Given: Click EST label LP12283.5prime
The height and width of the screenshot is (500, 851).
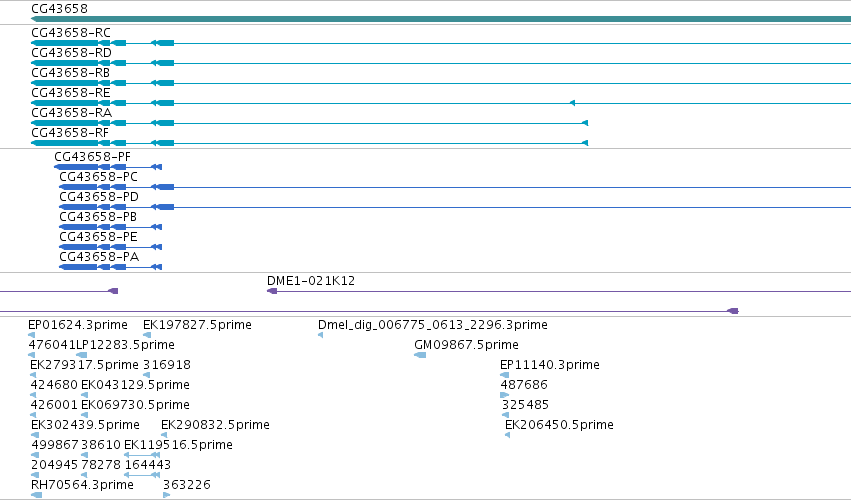Looking at the screenshot, I should point(125,345).
